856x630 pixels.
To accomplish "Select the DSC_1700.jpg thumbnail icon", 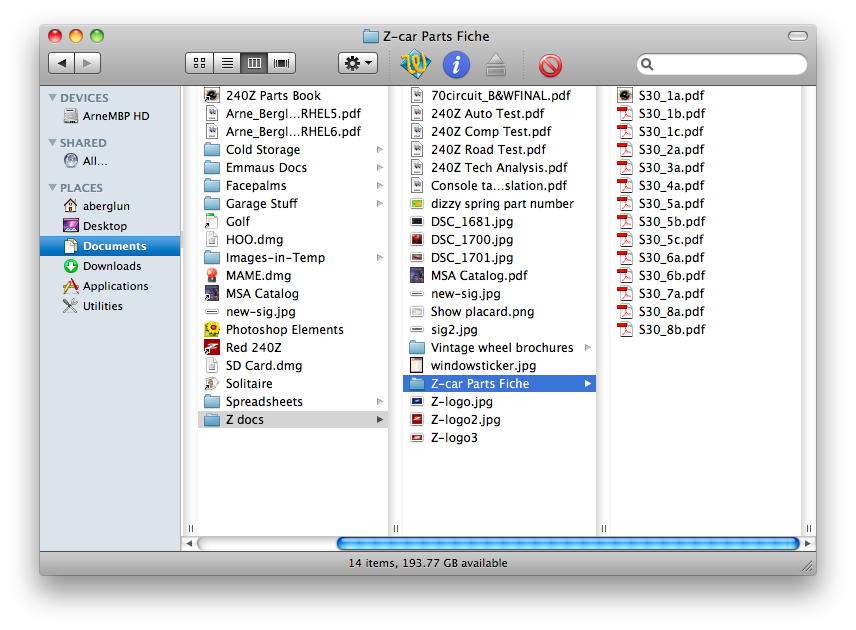I will click(417, 240).
